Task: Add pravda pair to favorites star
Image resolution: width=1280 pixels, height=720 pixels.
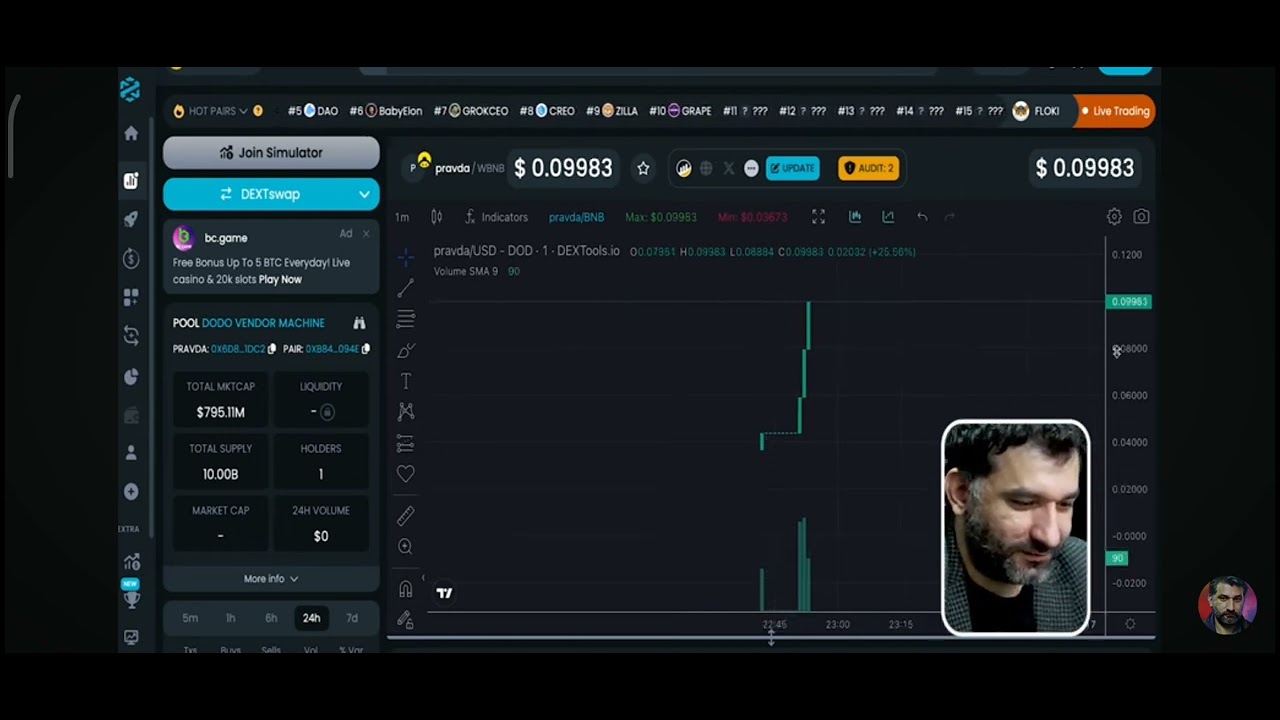Action: pos(643,169)
